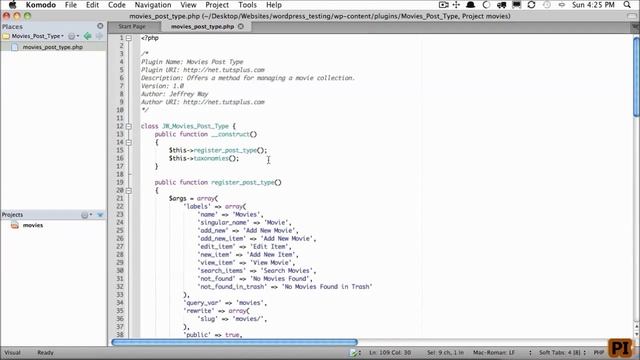Click the Places panel header label
Viewport: 640px width, 360px height.
click(12, 27)
